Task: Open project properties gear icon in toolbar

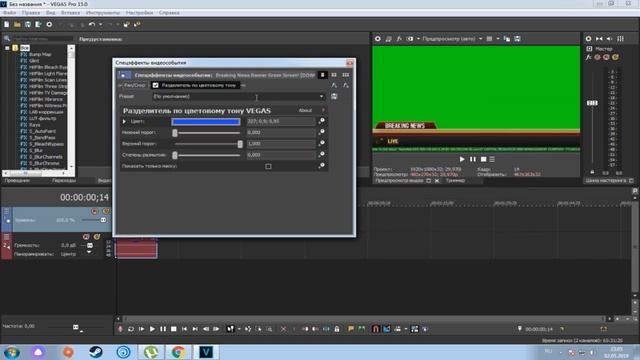Action: pos(49,24)
